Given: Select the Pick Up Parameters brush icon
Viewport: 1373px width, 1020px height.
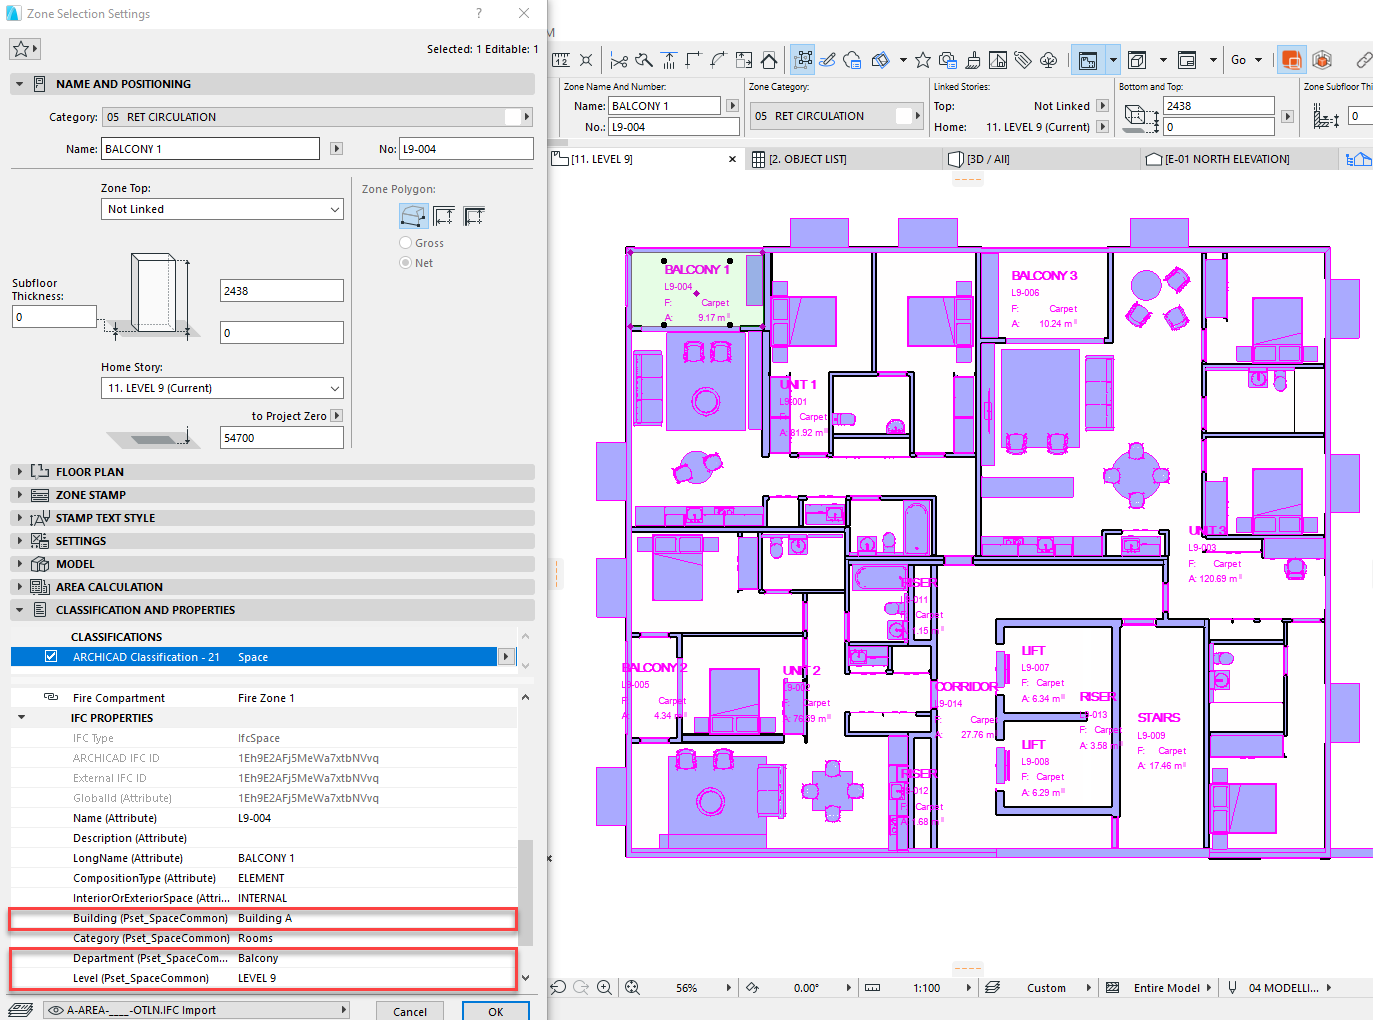Looking at the screenshot, I should [973, 60].
